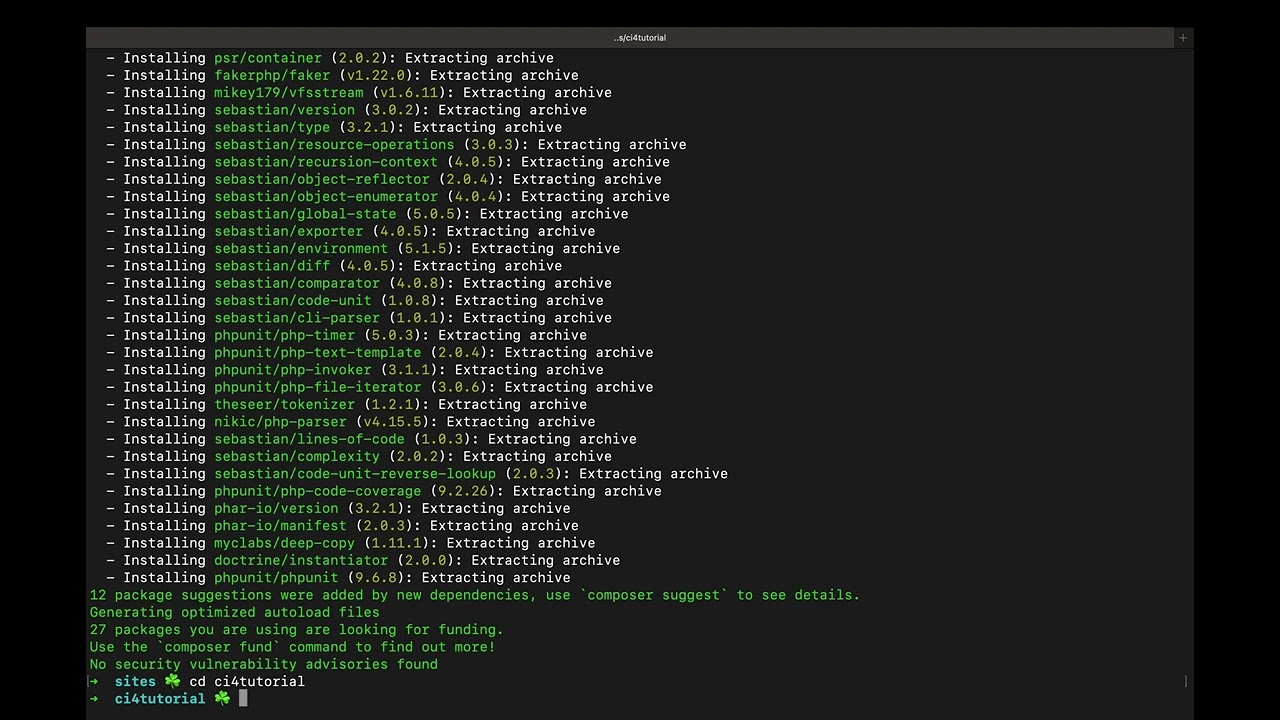The height and width of the screenshot is (720, 1280).
Task: Click the 'sites' prompt directory name
Action: [x=135, y=682]
